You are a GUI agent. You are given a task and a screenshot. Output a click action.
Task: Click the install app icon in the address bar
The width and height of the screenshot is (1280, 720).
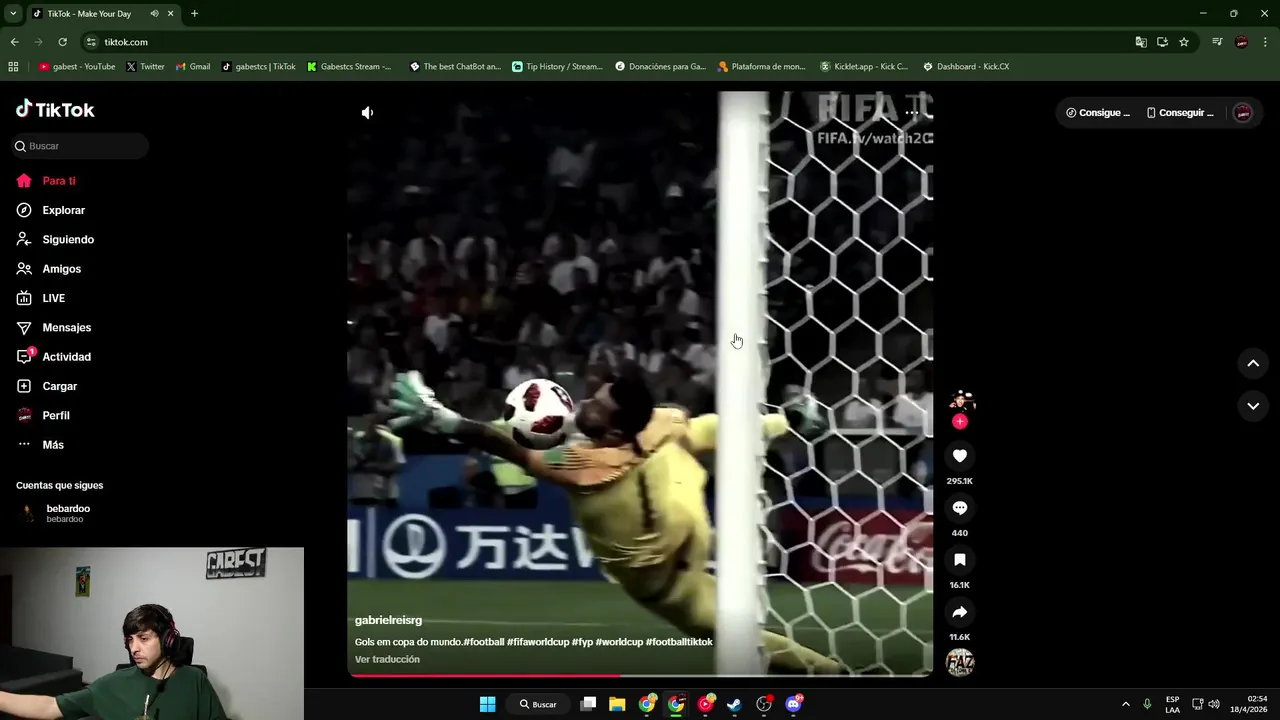click(x=1162, y=42)
